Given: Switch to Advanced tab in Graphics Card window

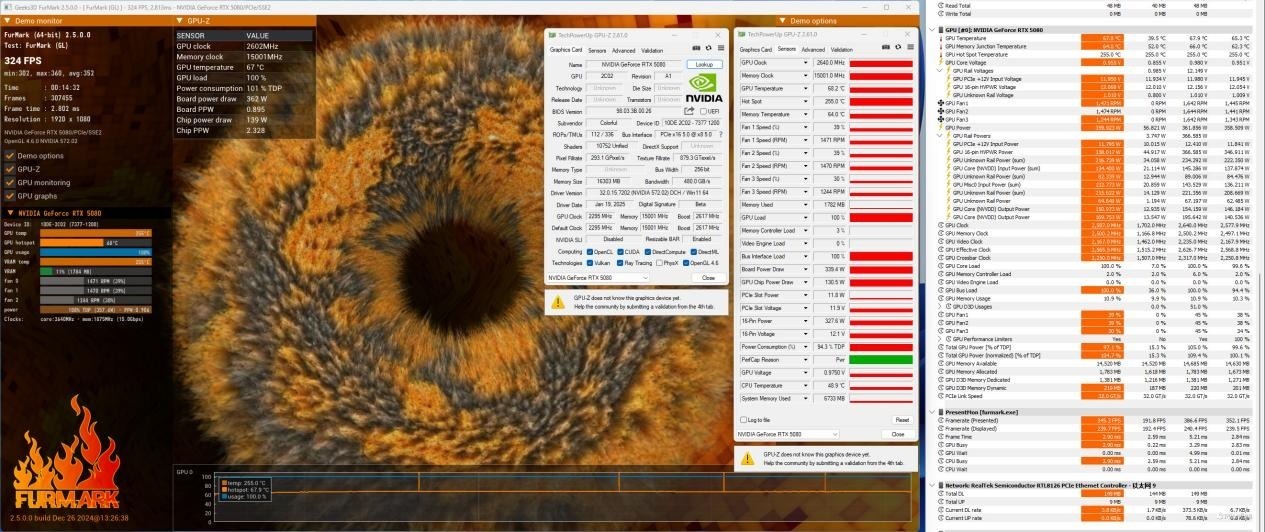Looking at the screenshot, I should click(x=623, y=50).
